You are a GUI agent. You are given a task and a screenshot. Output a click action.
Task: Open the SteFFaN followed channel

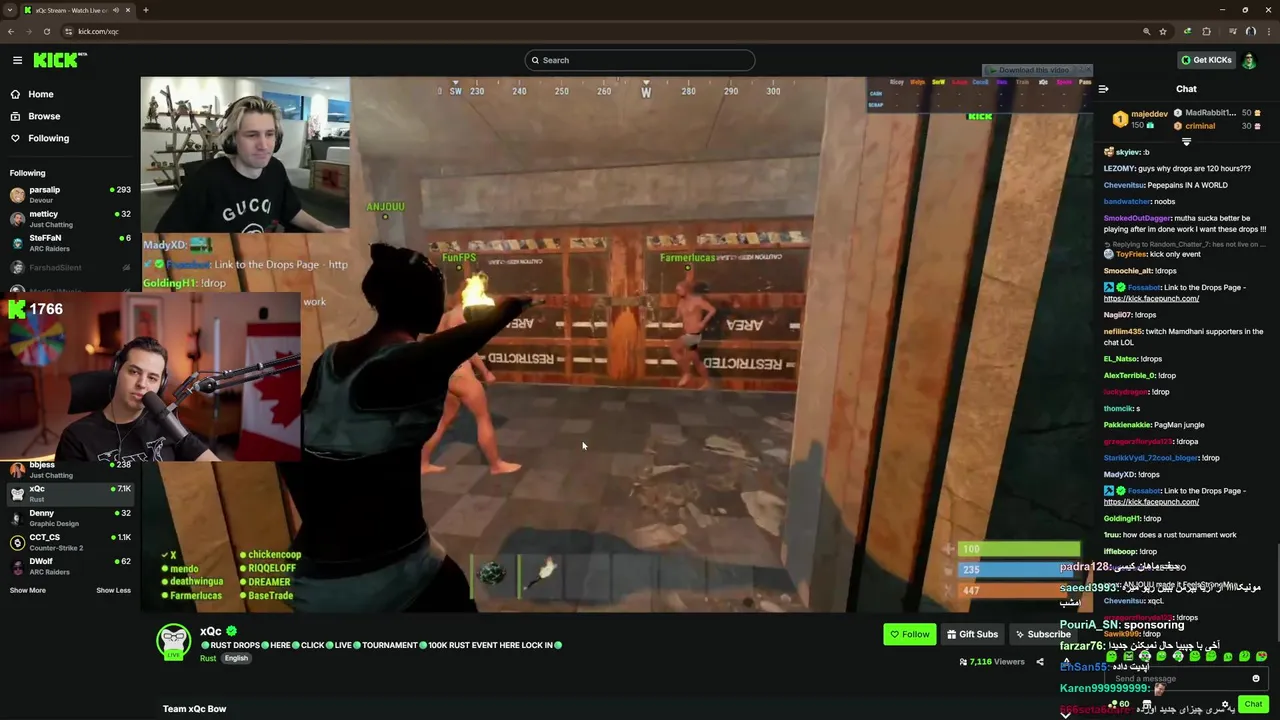[70, 242]
